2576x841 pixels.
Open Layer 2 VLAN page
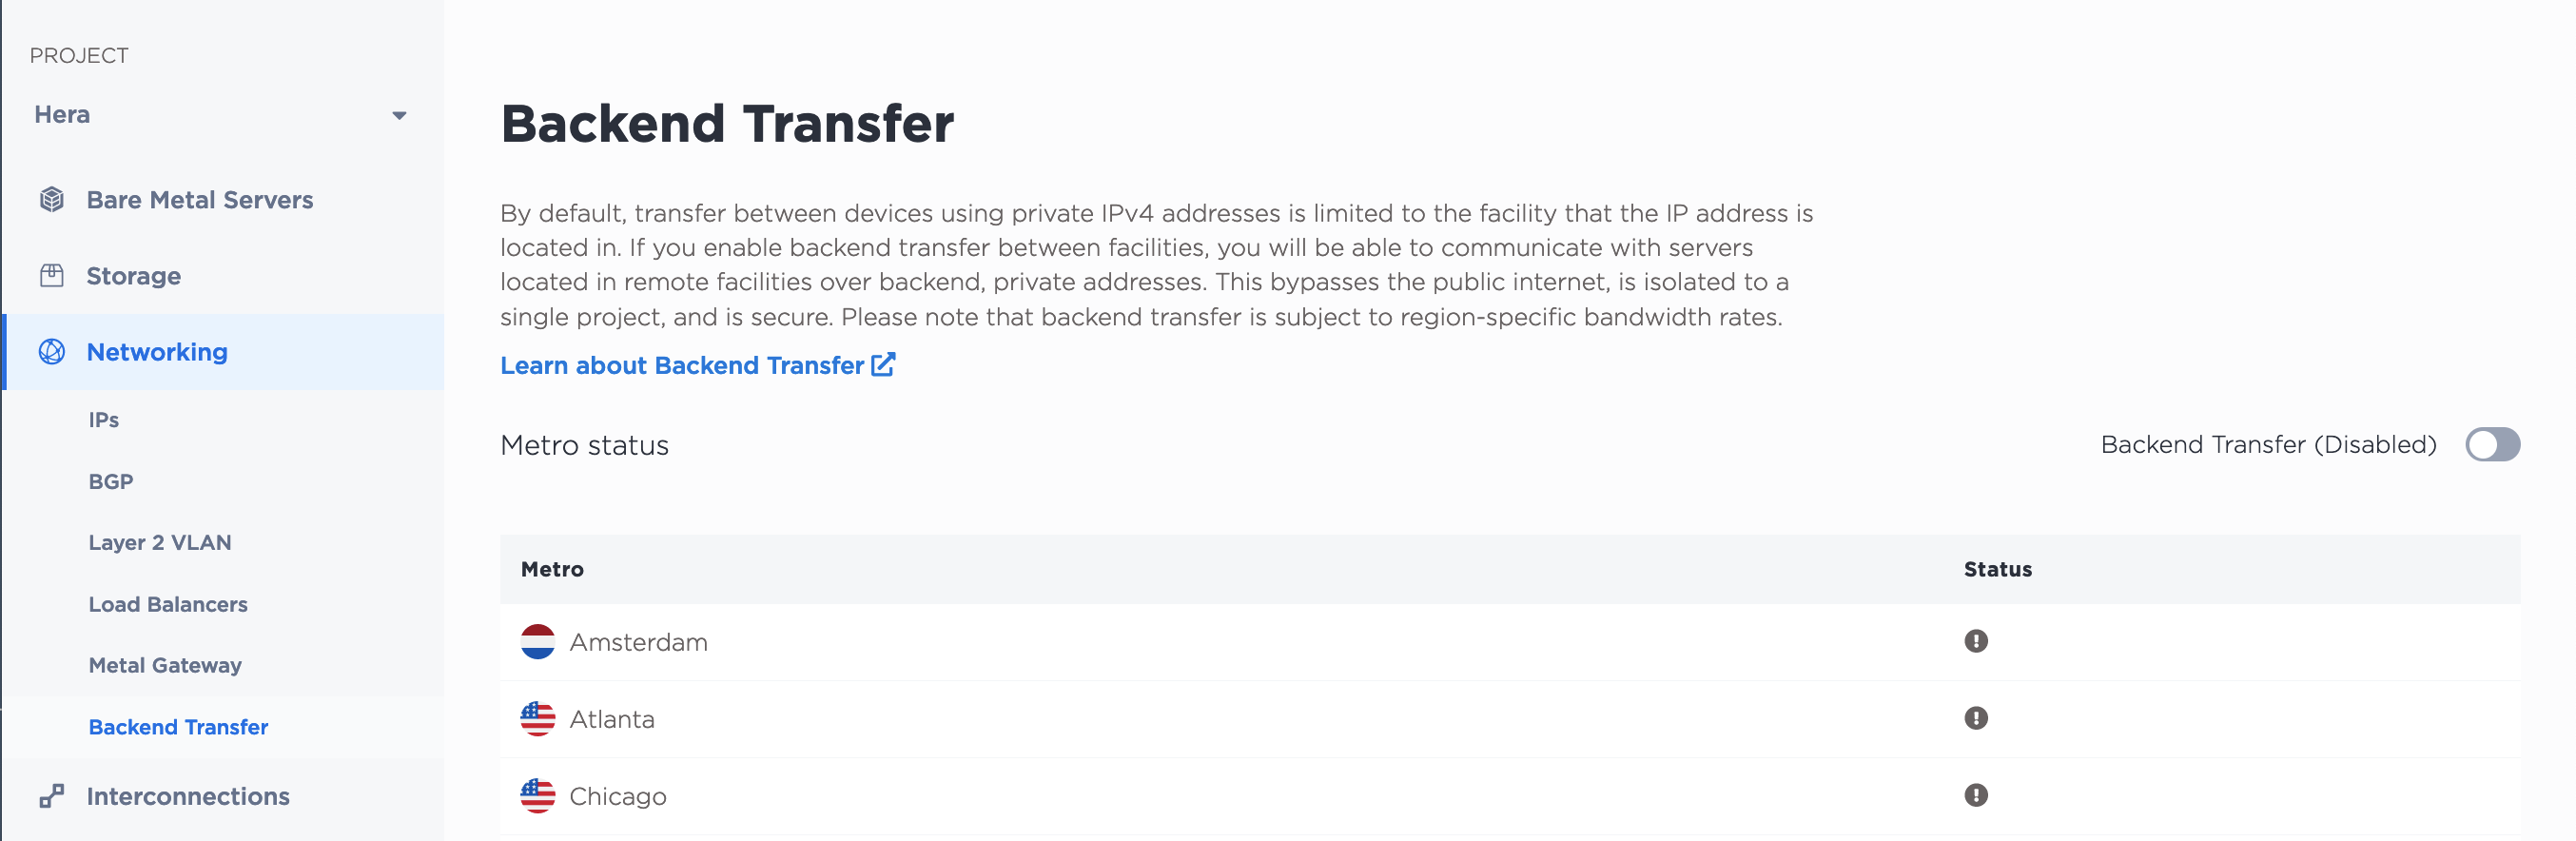point(160,543)
